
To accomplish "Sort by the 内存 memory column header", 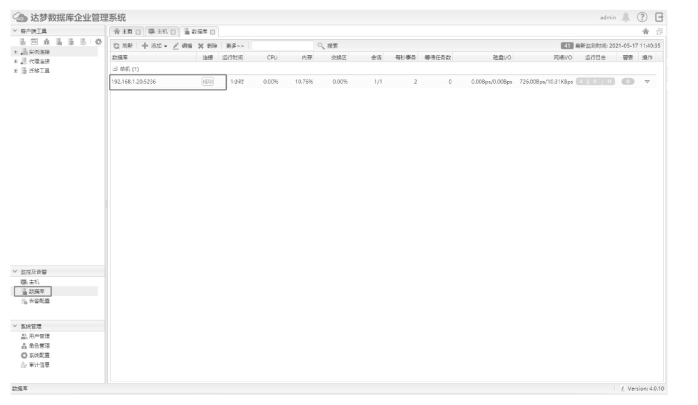I will tap(307, 57).
